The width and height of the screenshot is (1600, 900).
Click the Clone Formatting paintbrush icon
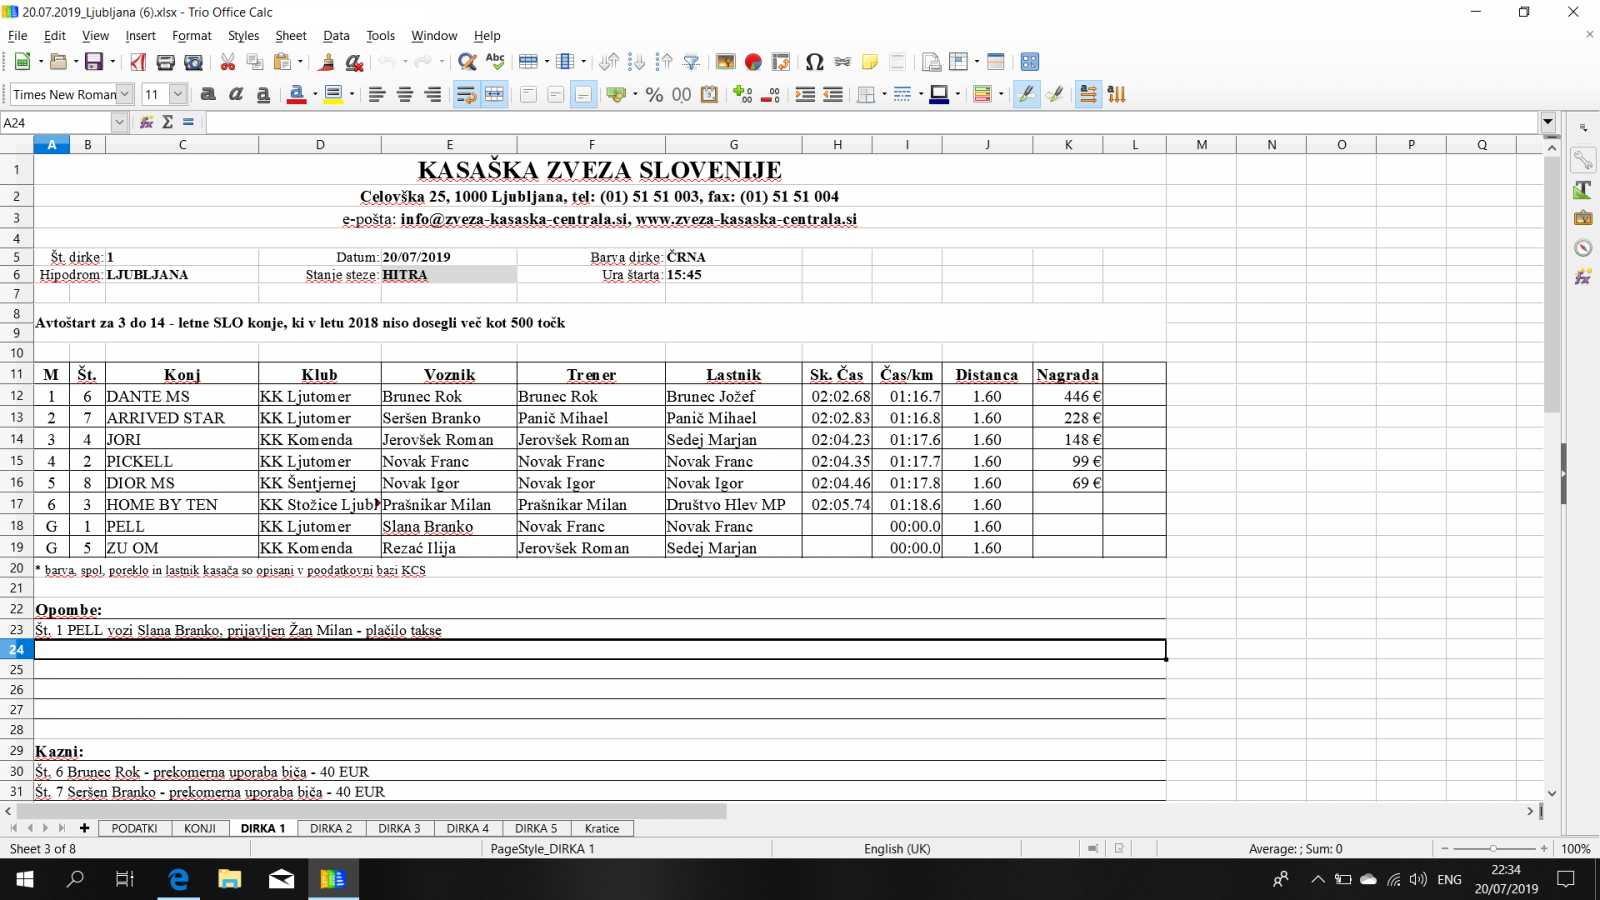click(x=326, y=62)
